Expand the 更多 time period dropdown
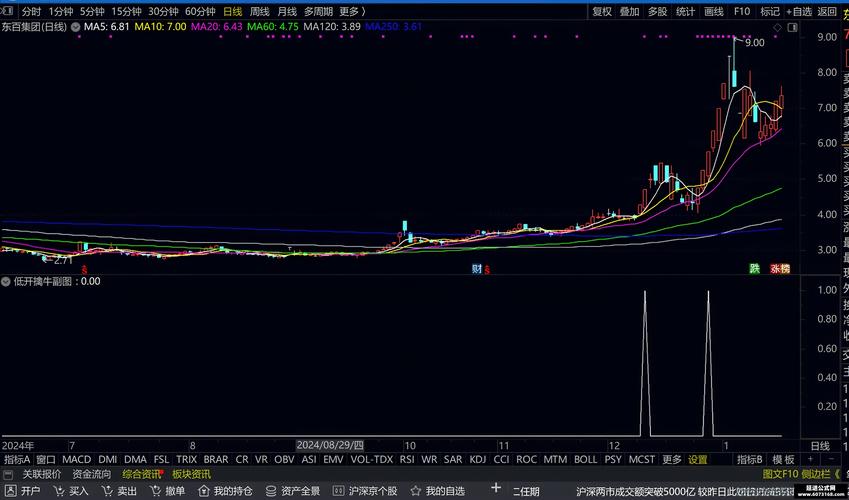Image resolution: width=849 pixels, height=500 pixels. (351, 12)
